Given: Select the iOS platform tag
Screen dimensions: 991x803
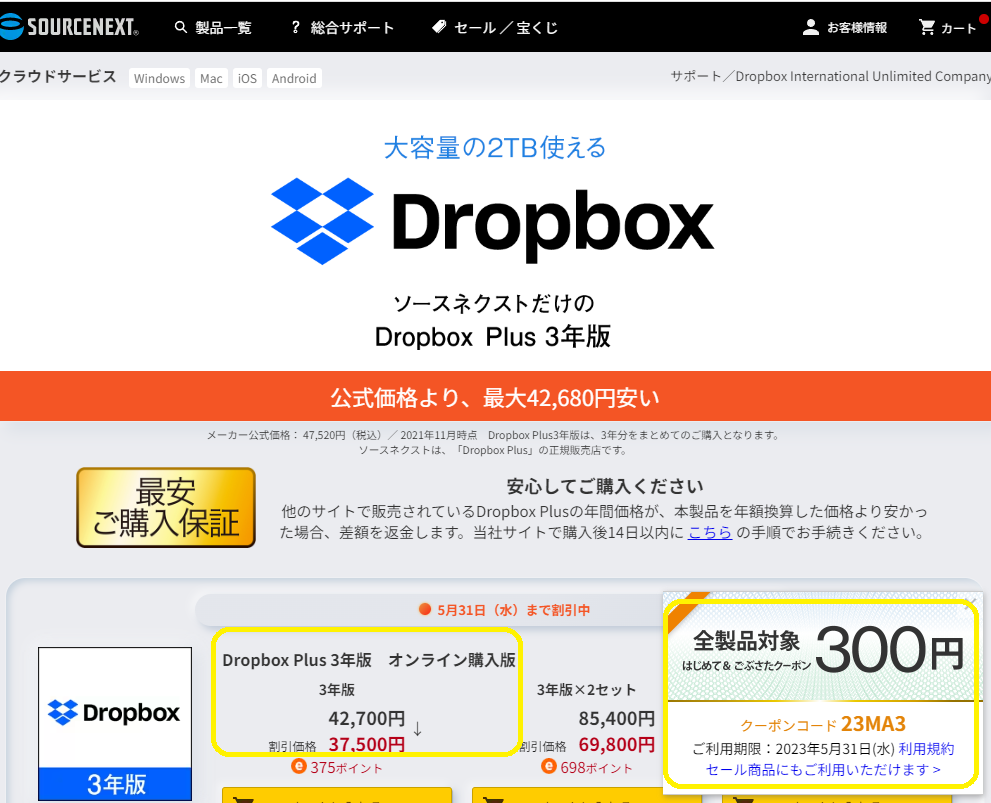Looking at the screenshot, I should click(x=247, y=78).
